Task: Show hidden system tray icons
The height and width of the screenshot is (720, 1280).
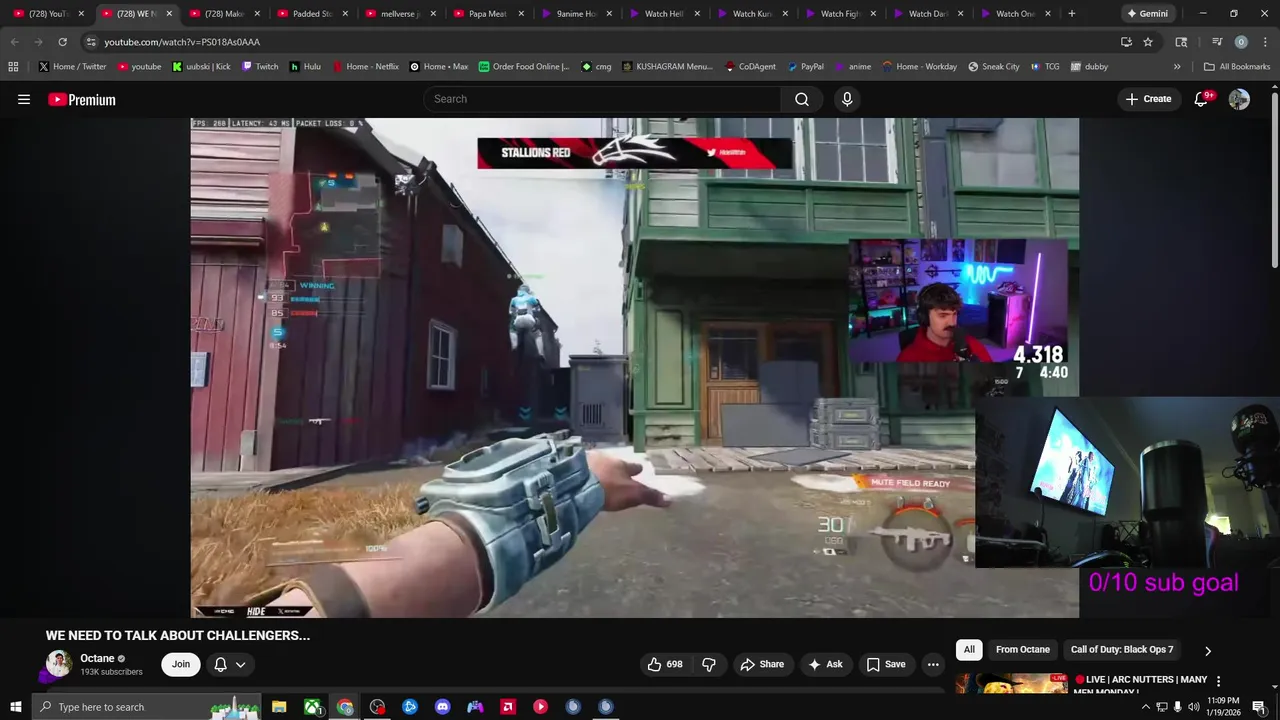Action: click(1145, 707)
